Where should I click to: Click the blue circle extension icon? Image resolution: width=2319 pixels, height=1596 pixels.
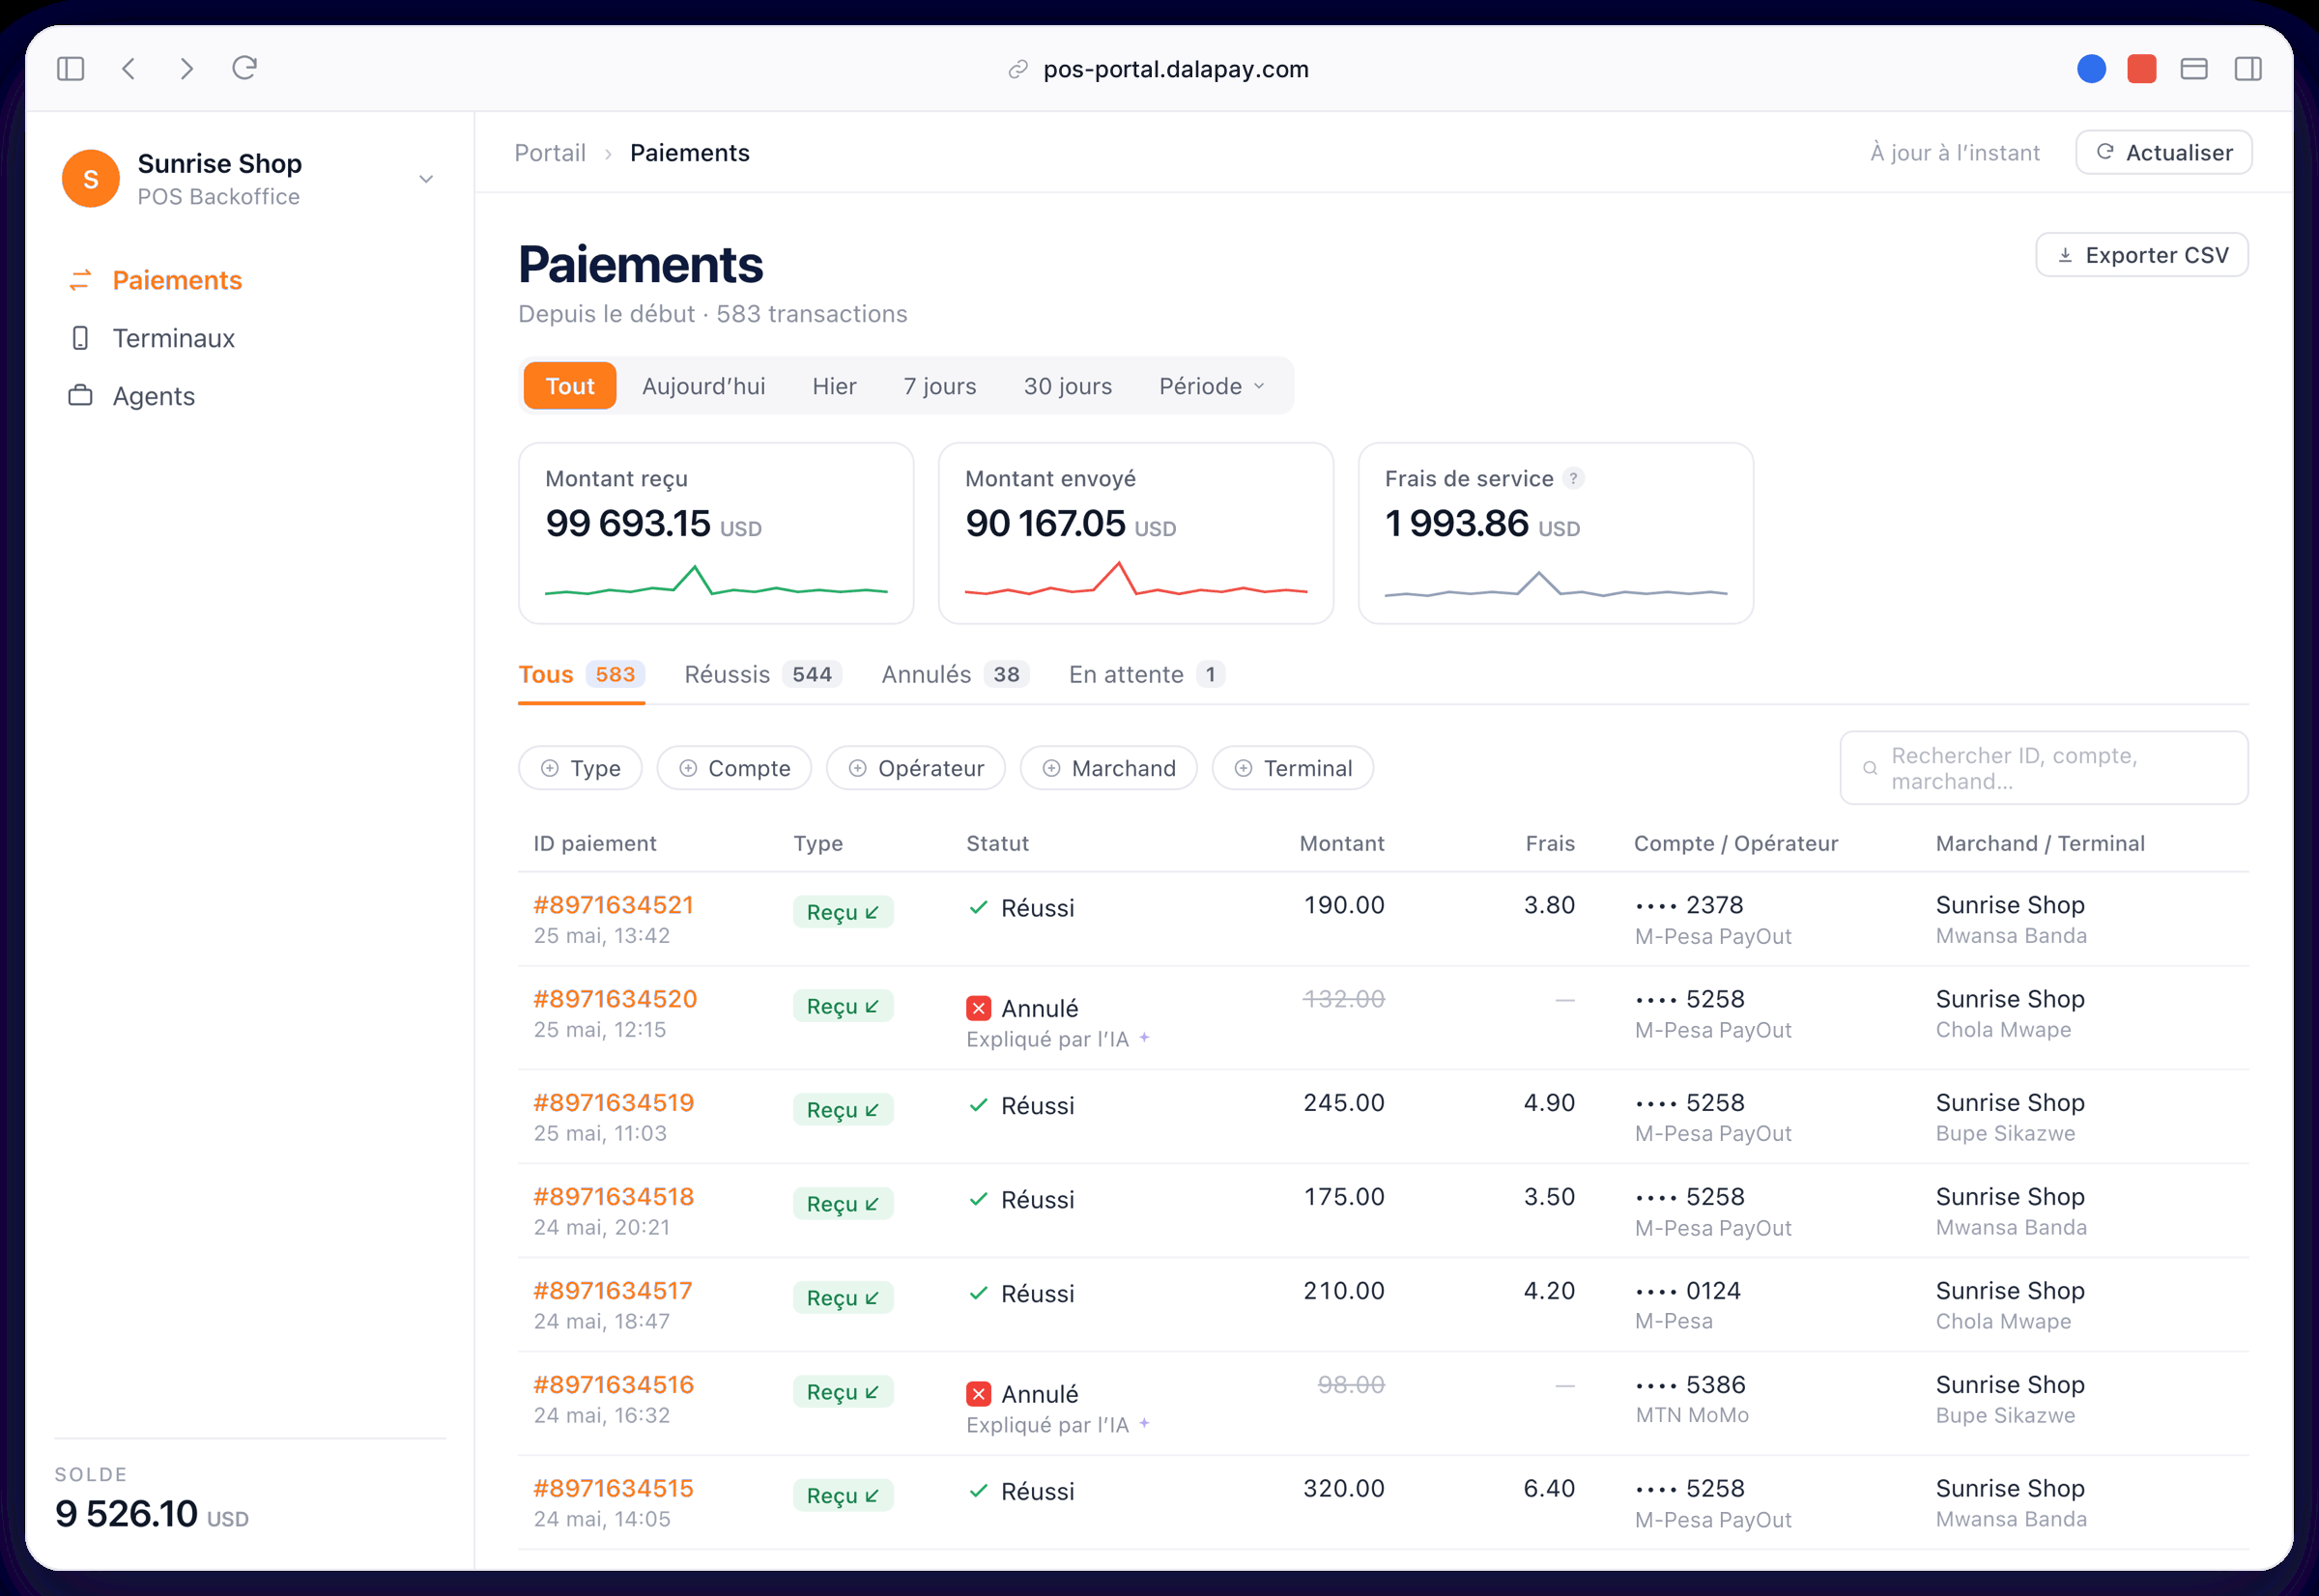point(2091,68)
